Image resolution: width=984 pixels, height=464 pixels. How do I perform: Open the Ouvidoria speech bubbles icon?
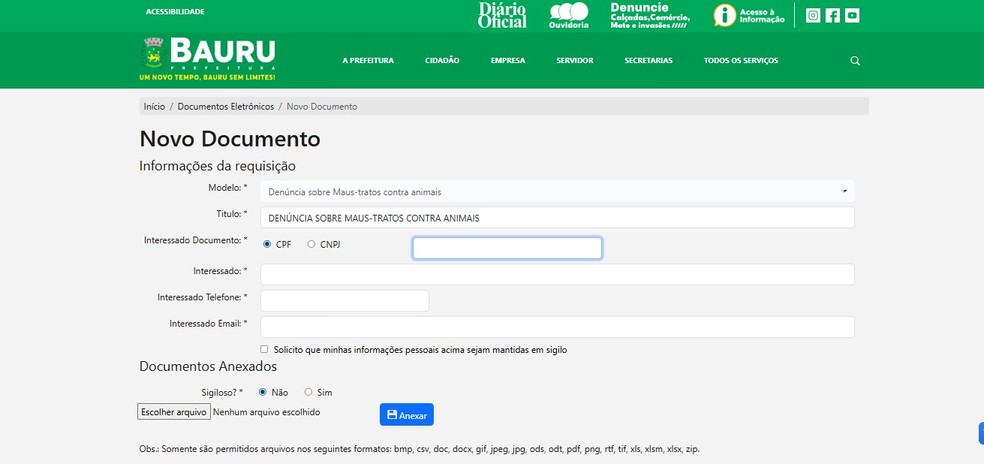[x=569, y=15]
